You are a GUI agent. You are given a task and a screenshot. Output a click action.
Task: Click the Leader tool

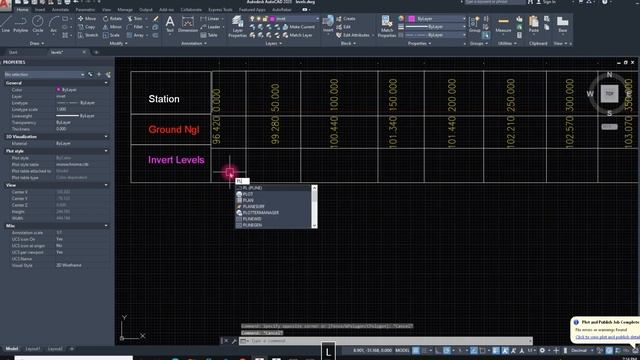(x=211, y=27)
